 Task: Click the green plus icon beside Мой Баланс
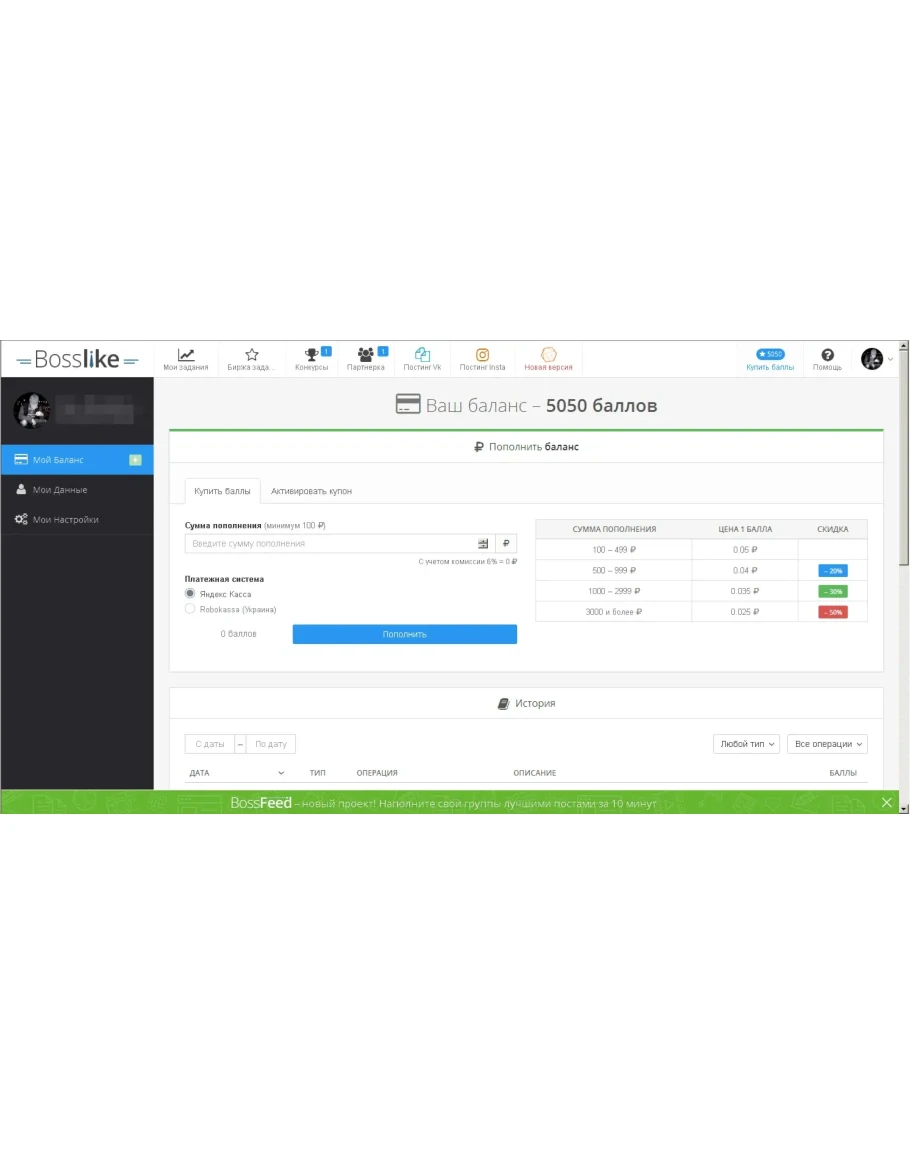tap(136, 460)
